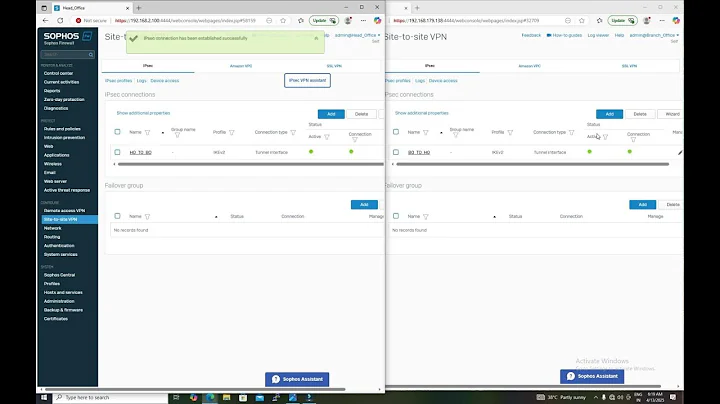Filter Head Office connections by Name
Screen dimensions: 720x404
pyautogui.click(x=147, y=132)
